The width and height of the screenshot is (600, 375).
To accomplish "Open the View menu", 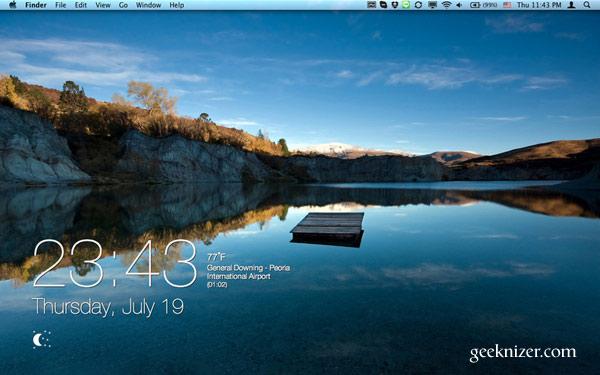I will [103, 5].
